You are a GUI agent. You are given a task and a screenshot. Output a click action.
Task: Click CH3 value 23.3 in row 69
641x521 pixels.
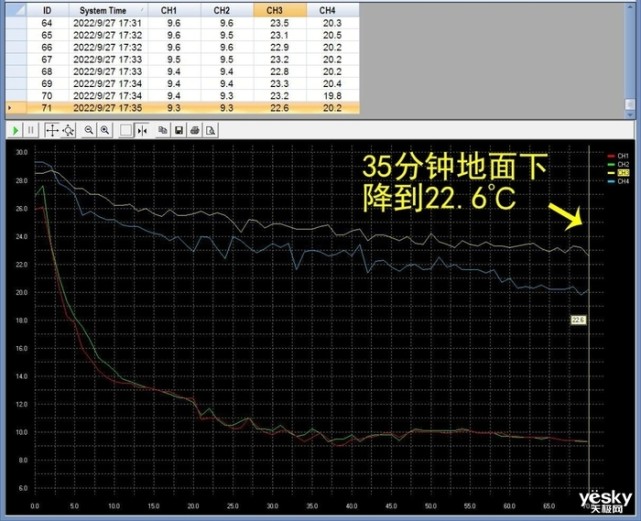(280, 83)
